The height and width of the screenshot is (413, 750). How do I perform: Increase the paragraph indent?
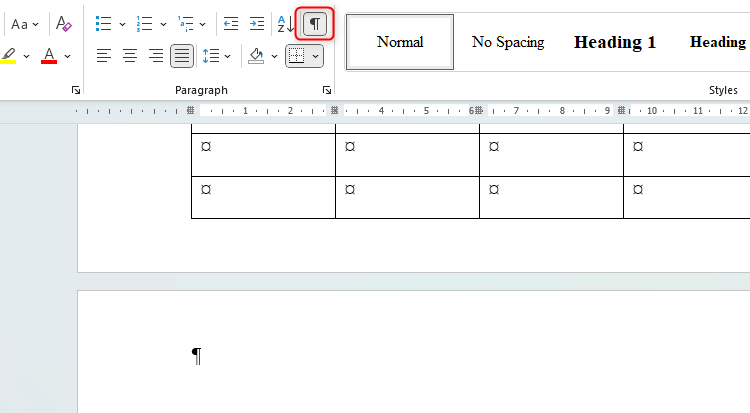(x=257, y=23)
